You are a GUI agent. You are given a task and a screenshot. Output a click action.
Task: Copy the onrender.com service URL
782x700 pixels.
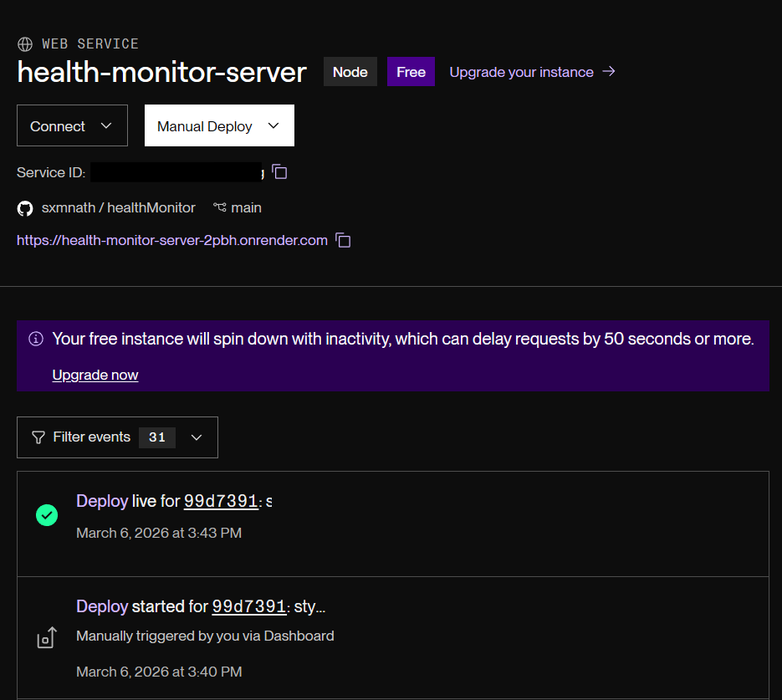pyautogui.click(x=343, y=240)
